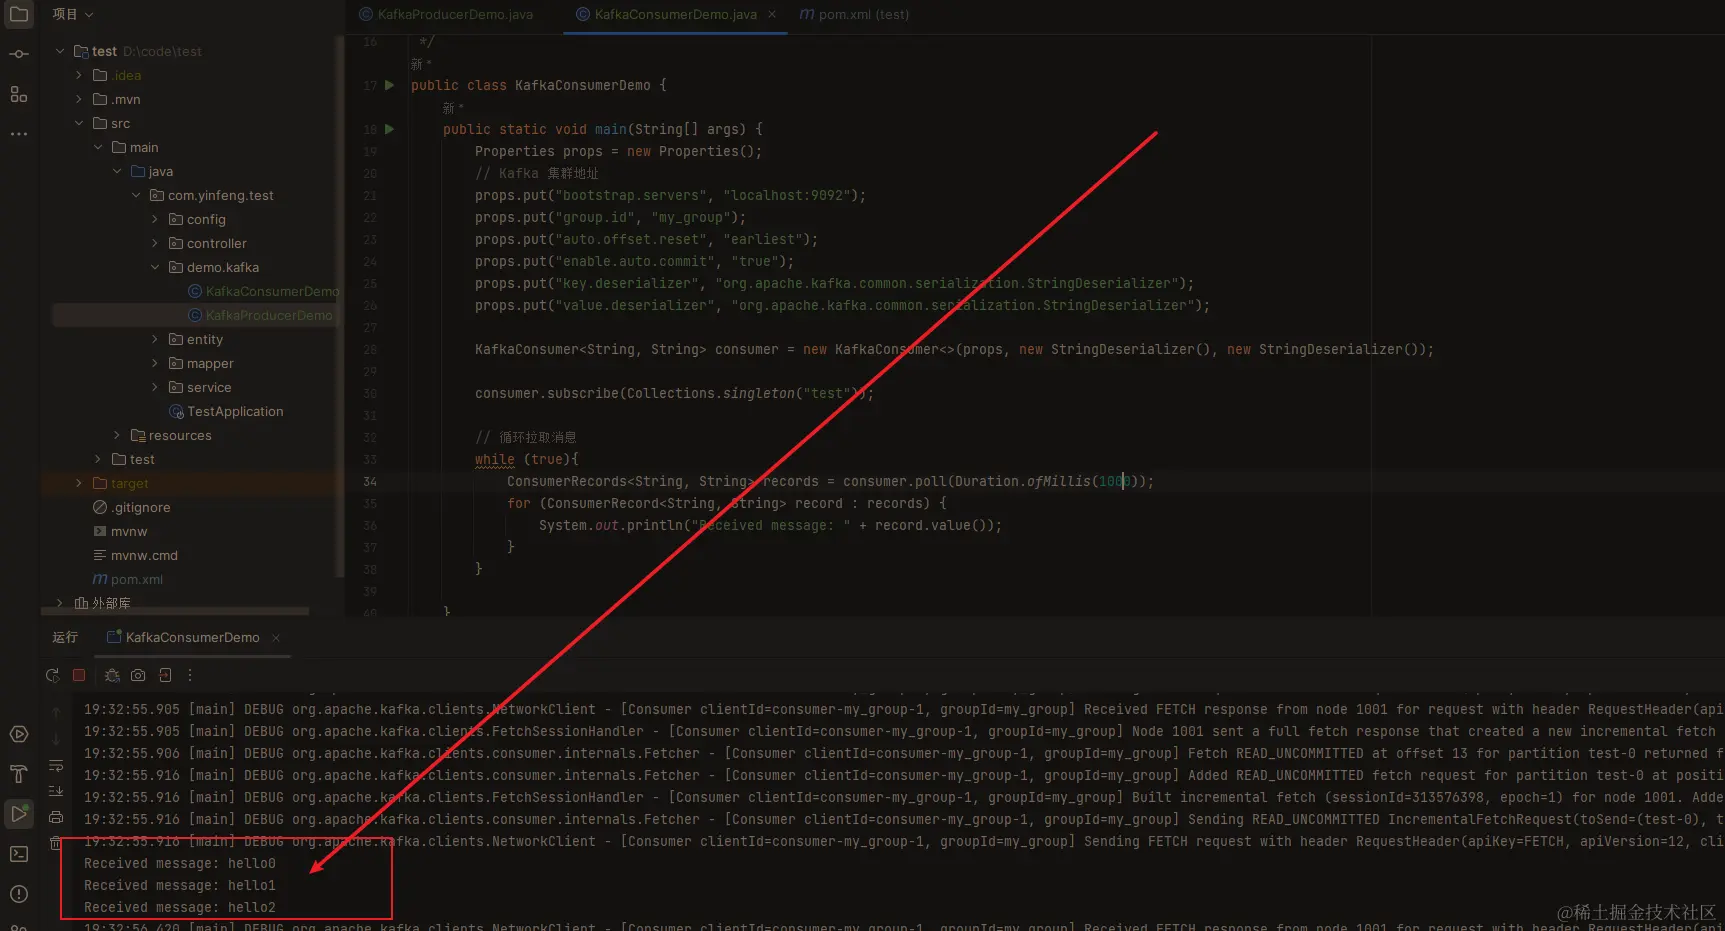Click project tree horizontal scrollbar
Screen dimensions: 1725x931
point(176,611)
